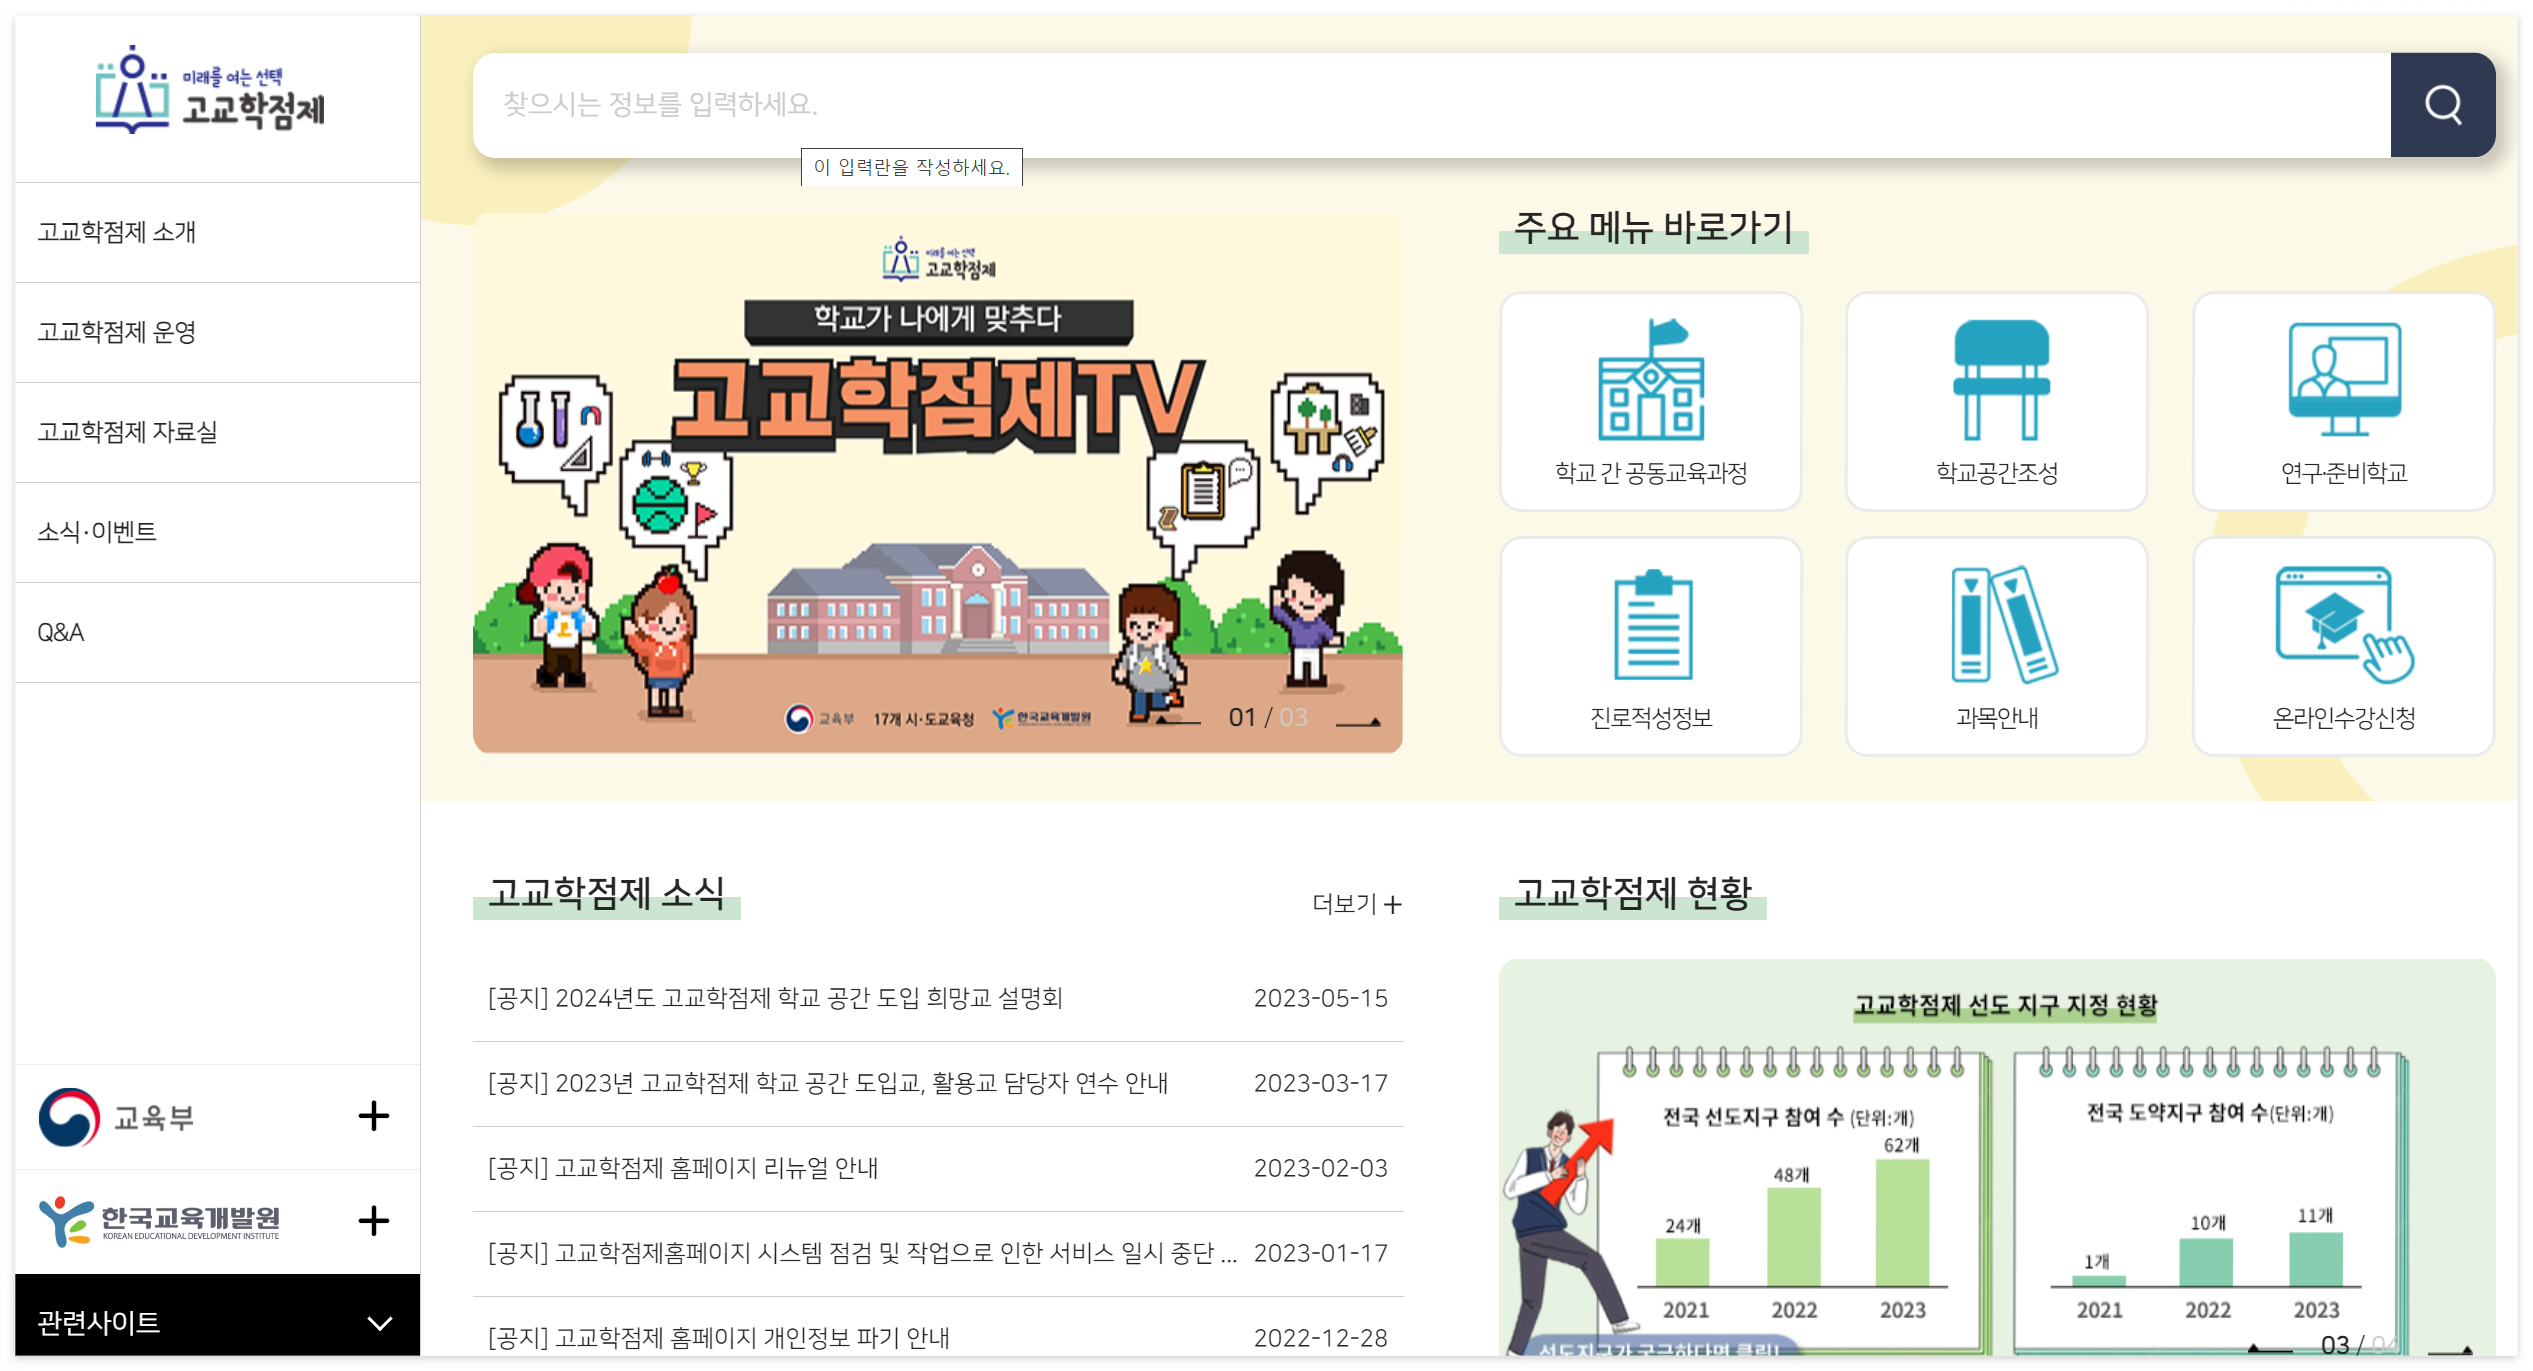The height and width of the screenshot is (1371, 2533).
Task: Click the 한국교육개발원 logo
Action: [x=160, y=1221]
